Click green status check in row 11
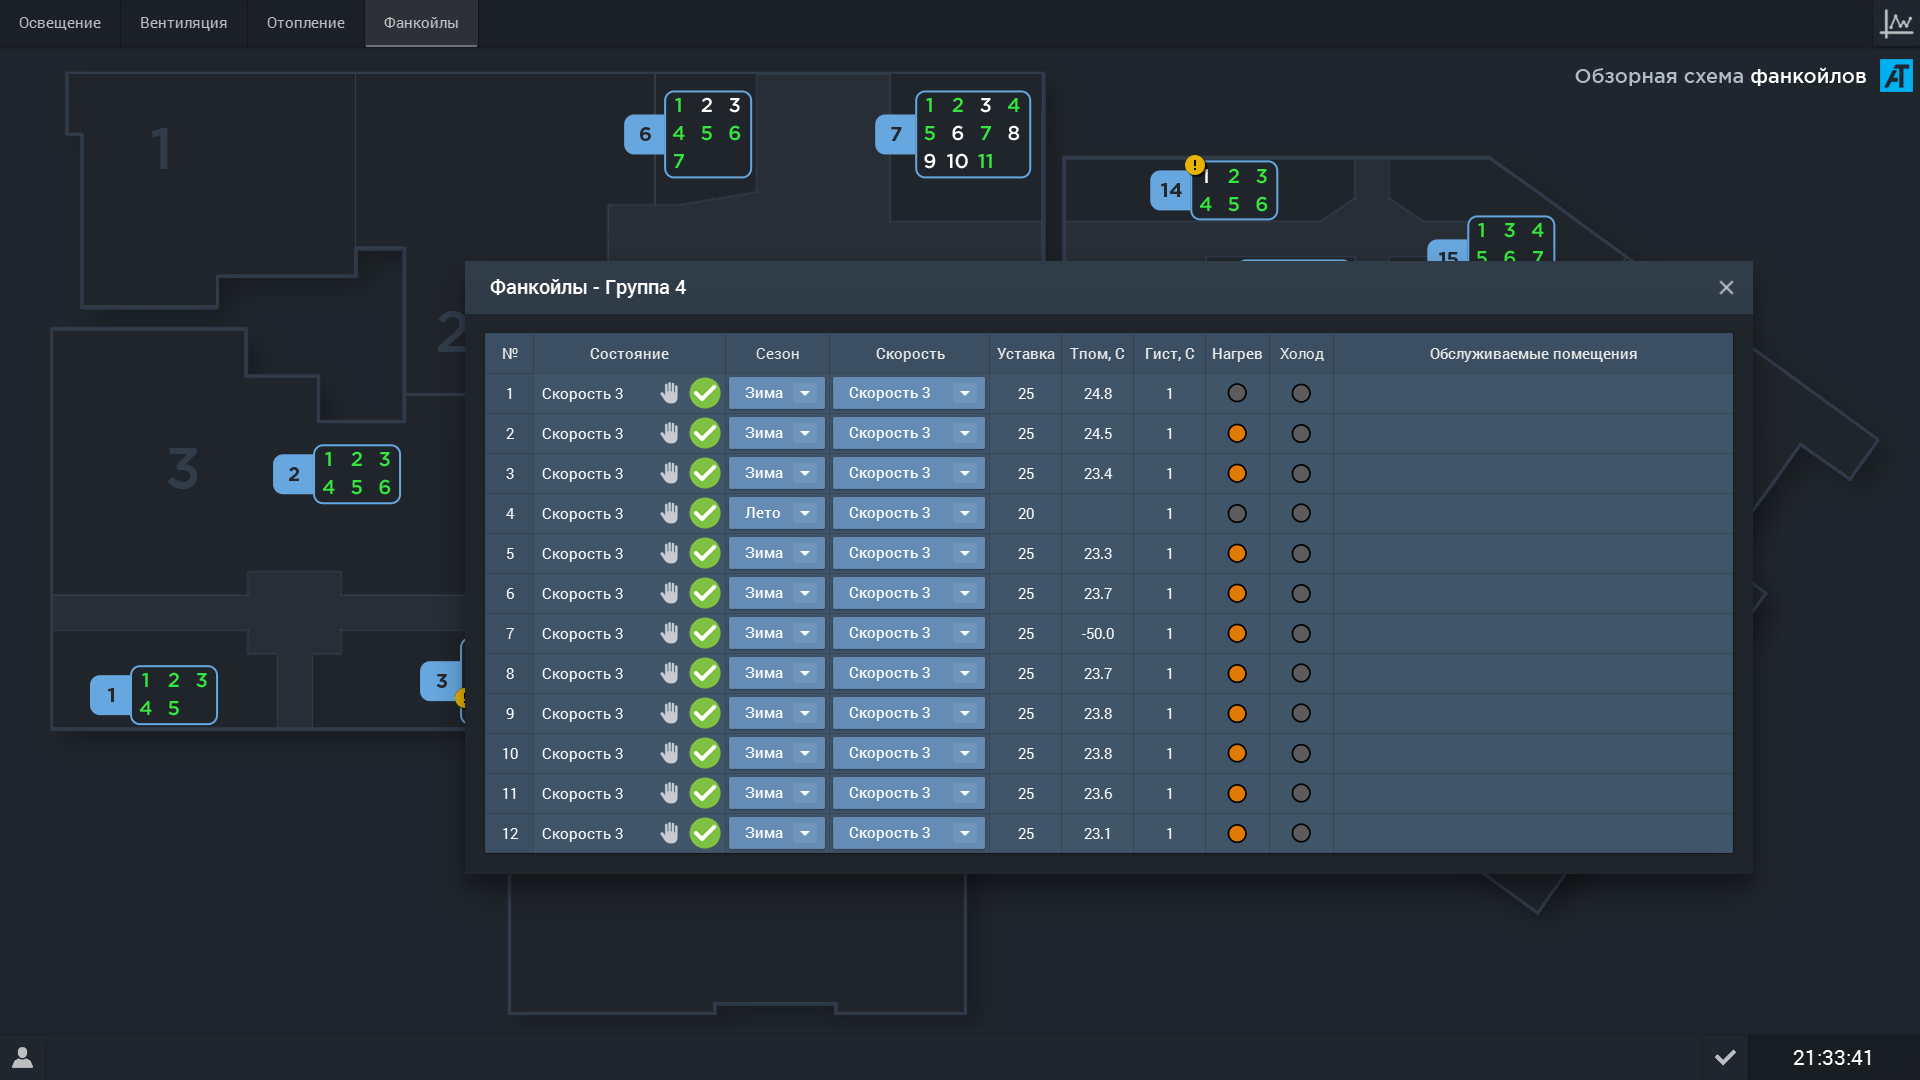The height and width of the screenshot is (1080, 1920). tap(705, 793)
